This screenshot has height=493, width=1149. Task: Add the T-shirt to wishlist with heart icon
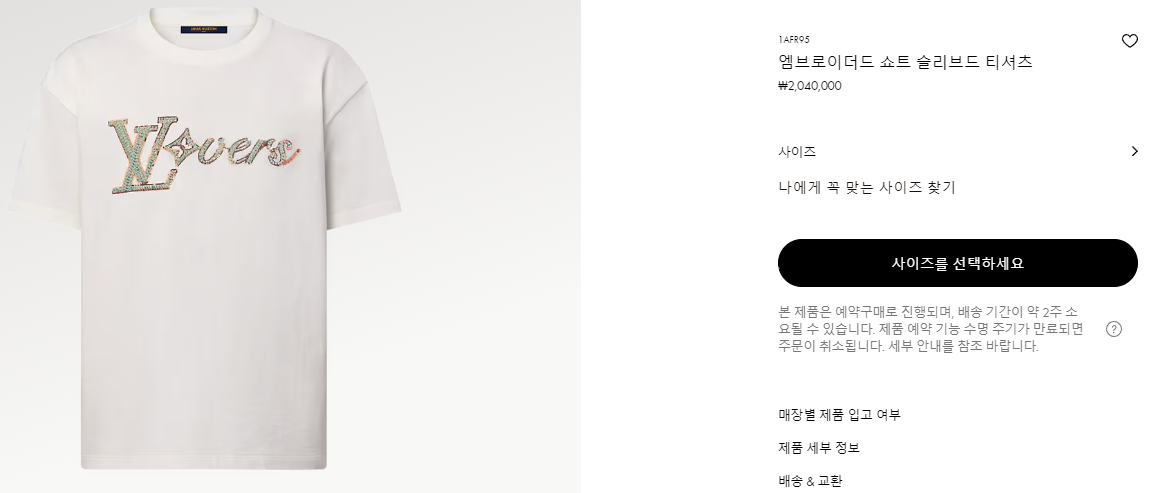pyautogui.click(x=1129, y=41)
